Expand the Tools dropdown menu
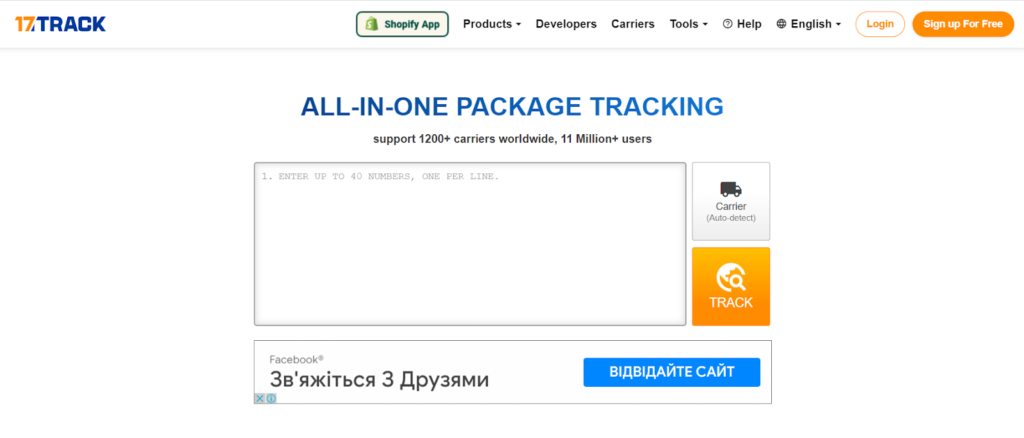The width and height of the screenshot is (1024, 438). click(688, 24)
